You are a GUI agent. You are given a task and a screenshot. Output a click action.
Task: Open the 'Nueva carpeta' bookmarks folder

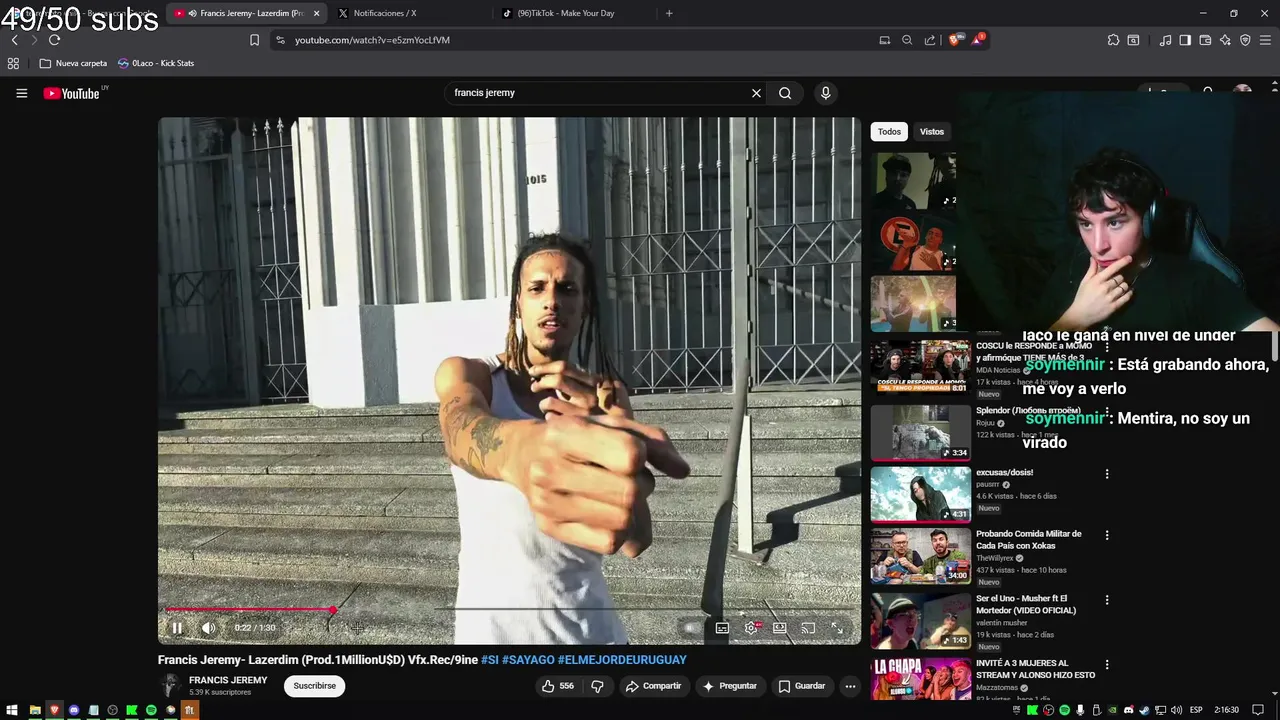73,63
